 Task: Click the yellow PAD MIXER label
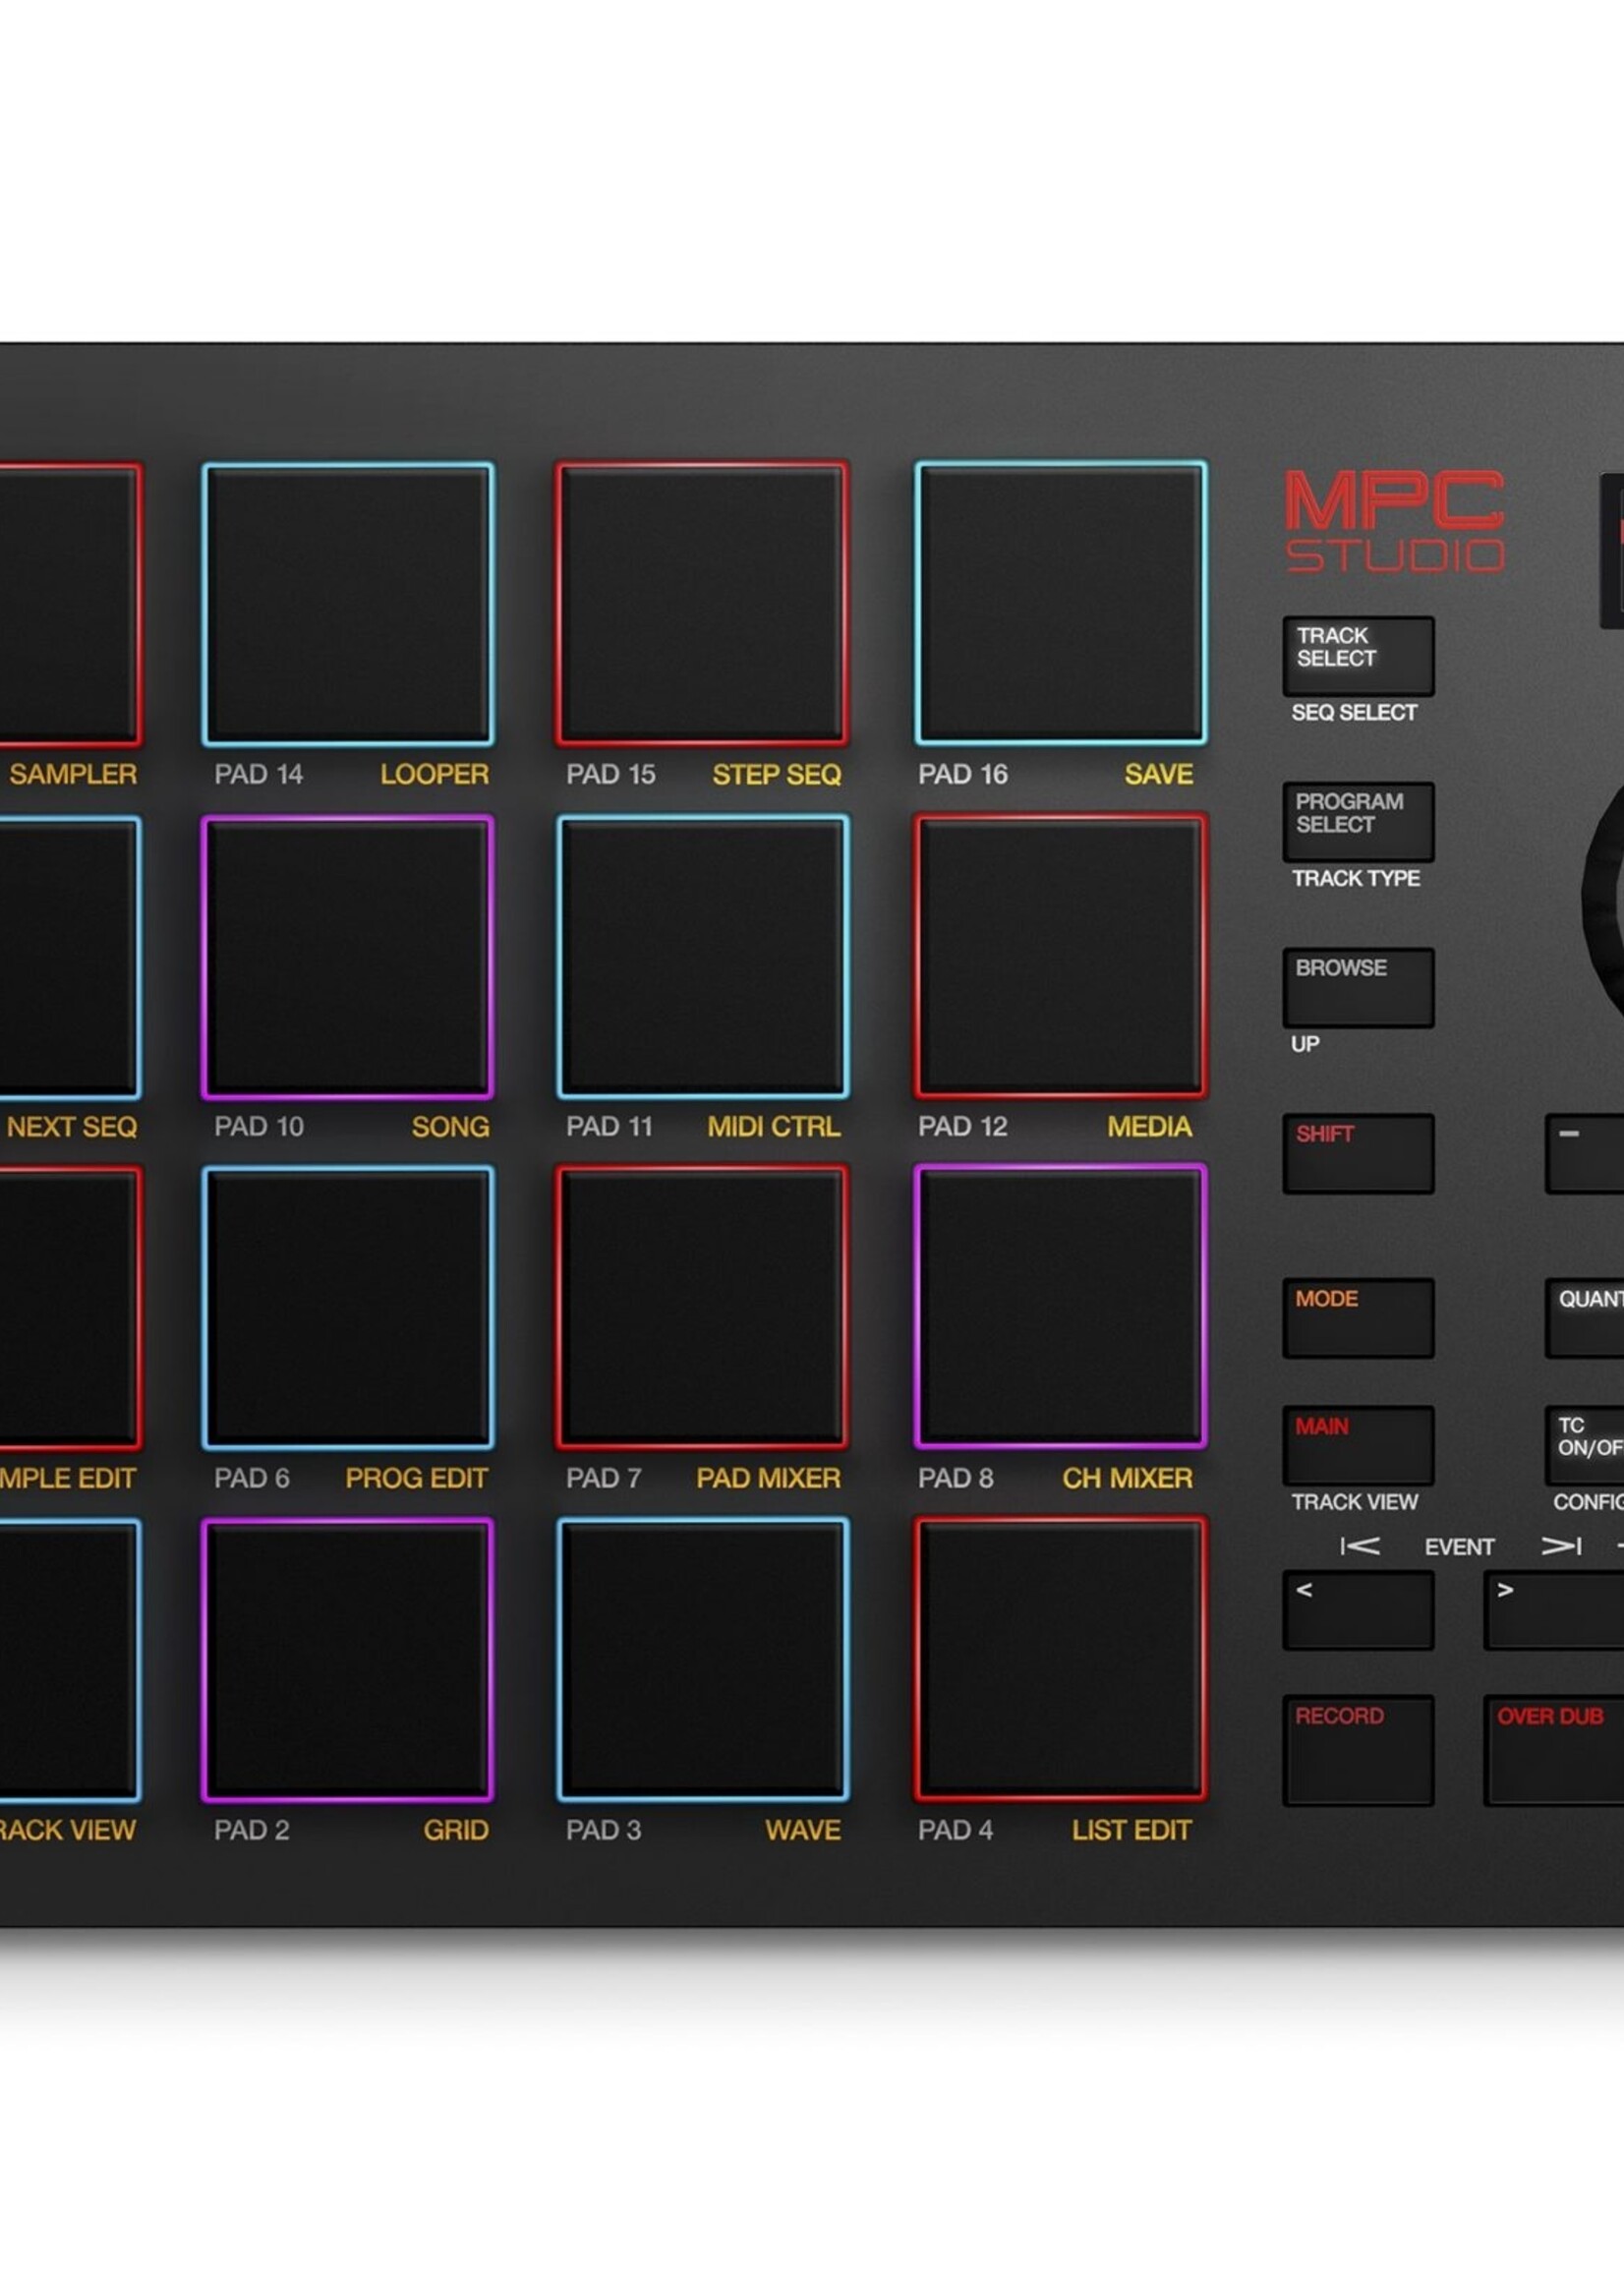pyautogui.click(x=768, y=1478)
